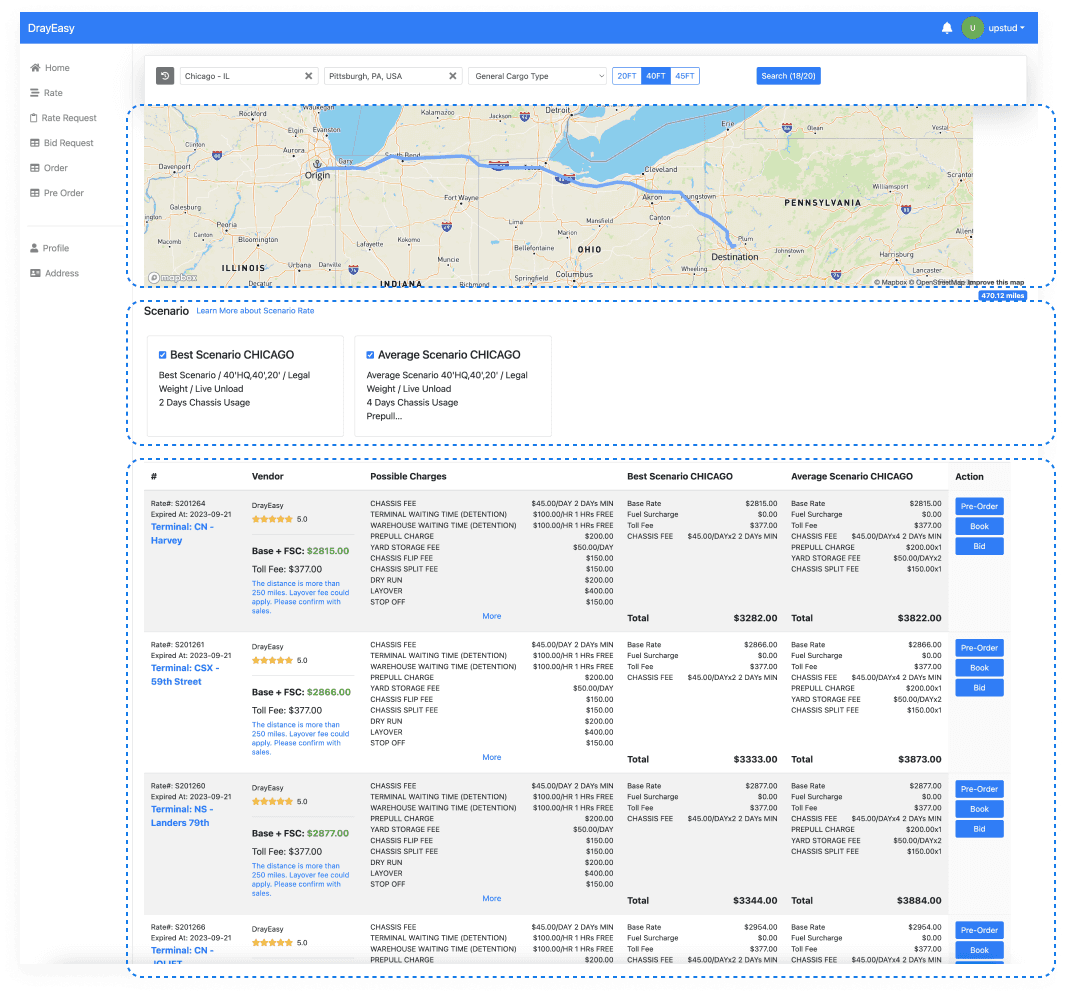Select the 20FT container size

pos(627,76)
